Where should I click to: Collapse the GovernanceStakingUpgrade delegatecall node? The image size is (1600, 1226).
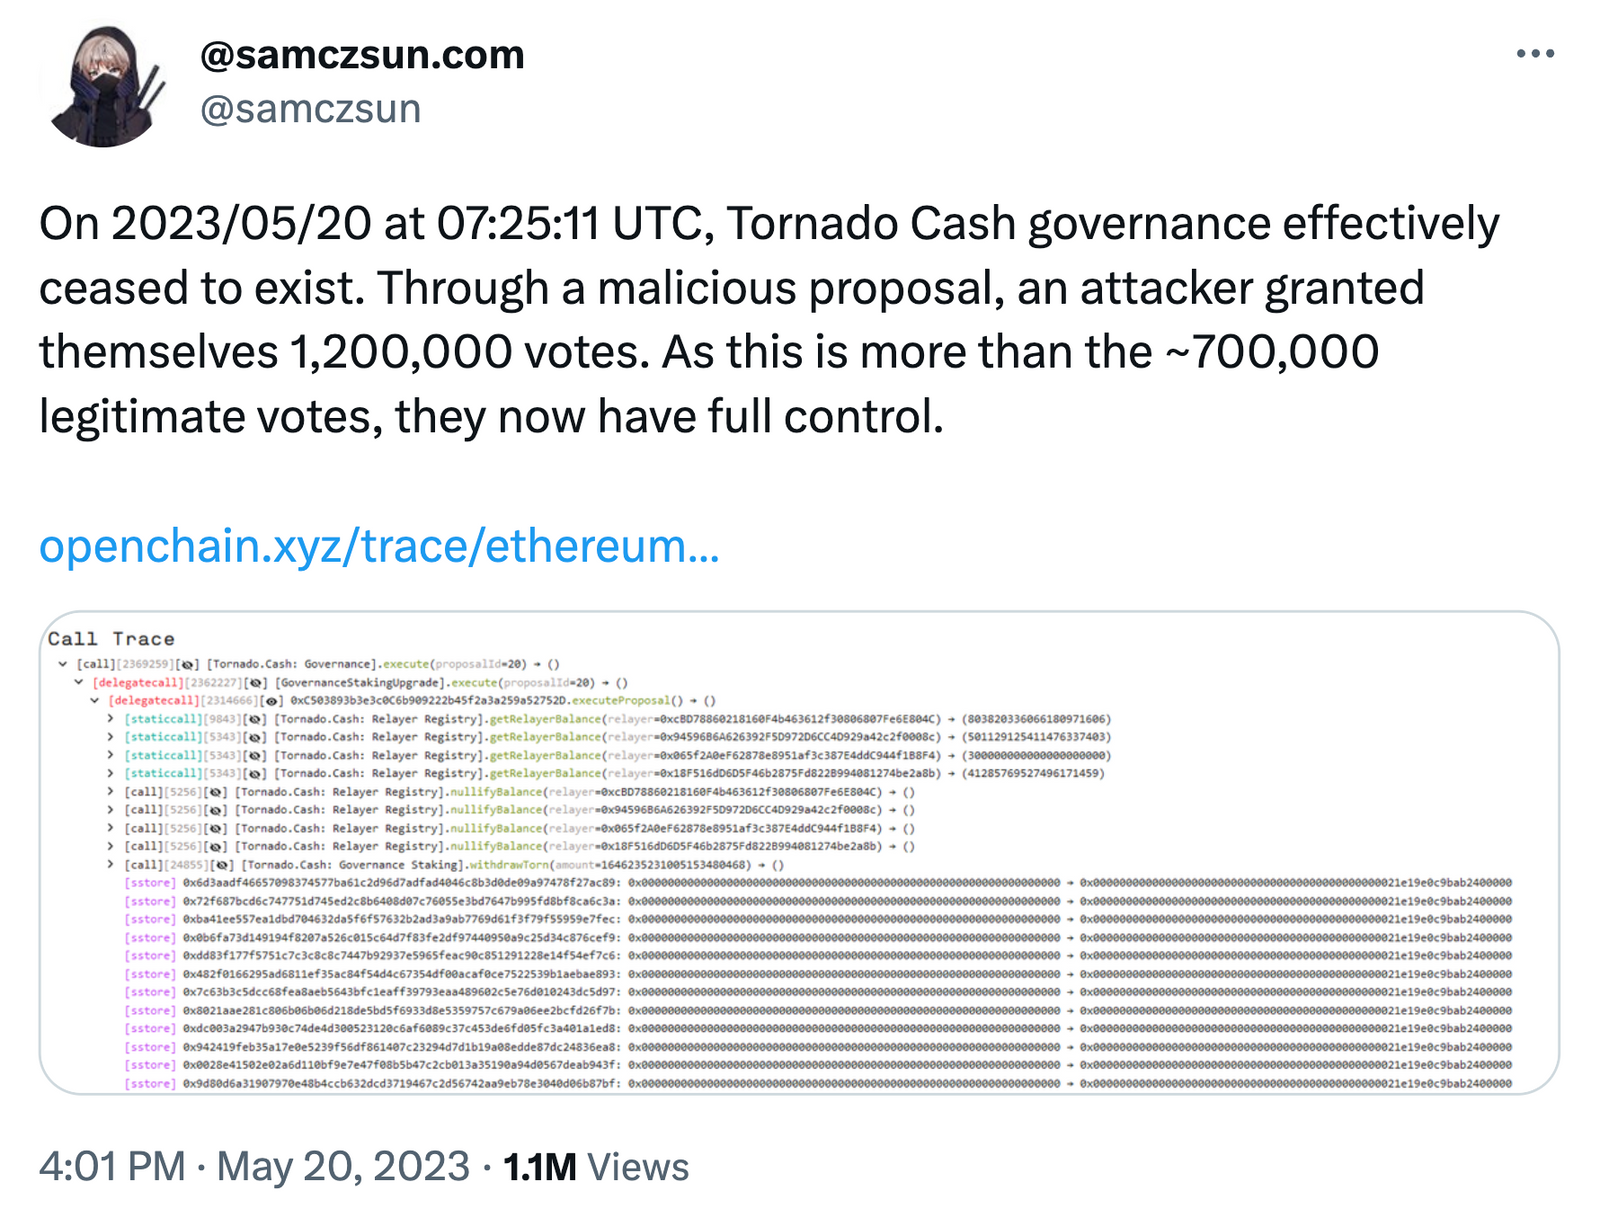[x=79, y=682]
